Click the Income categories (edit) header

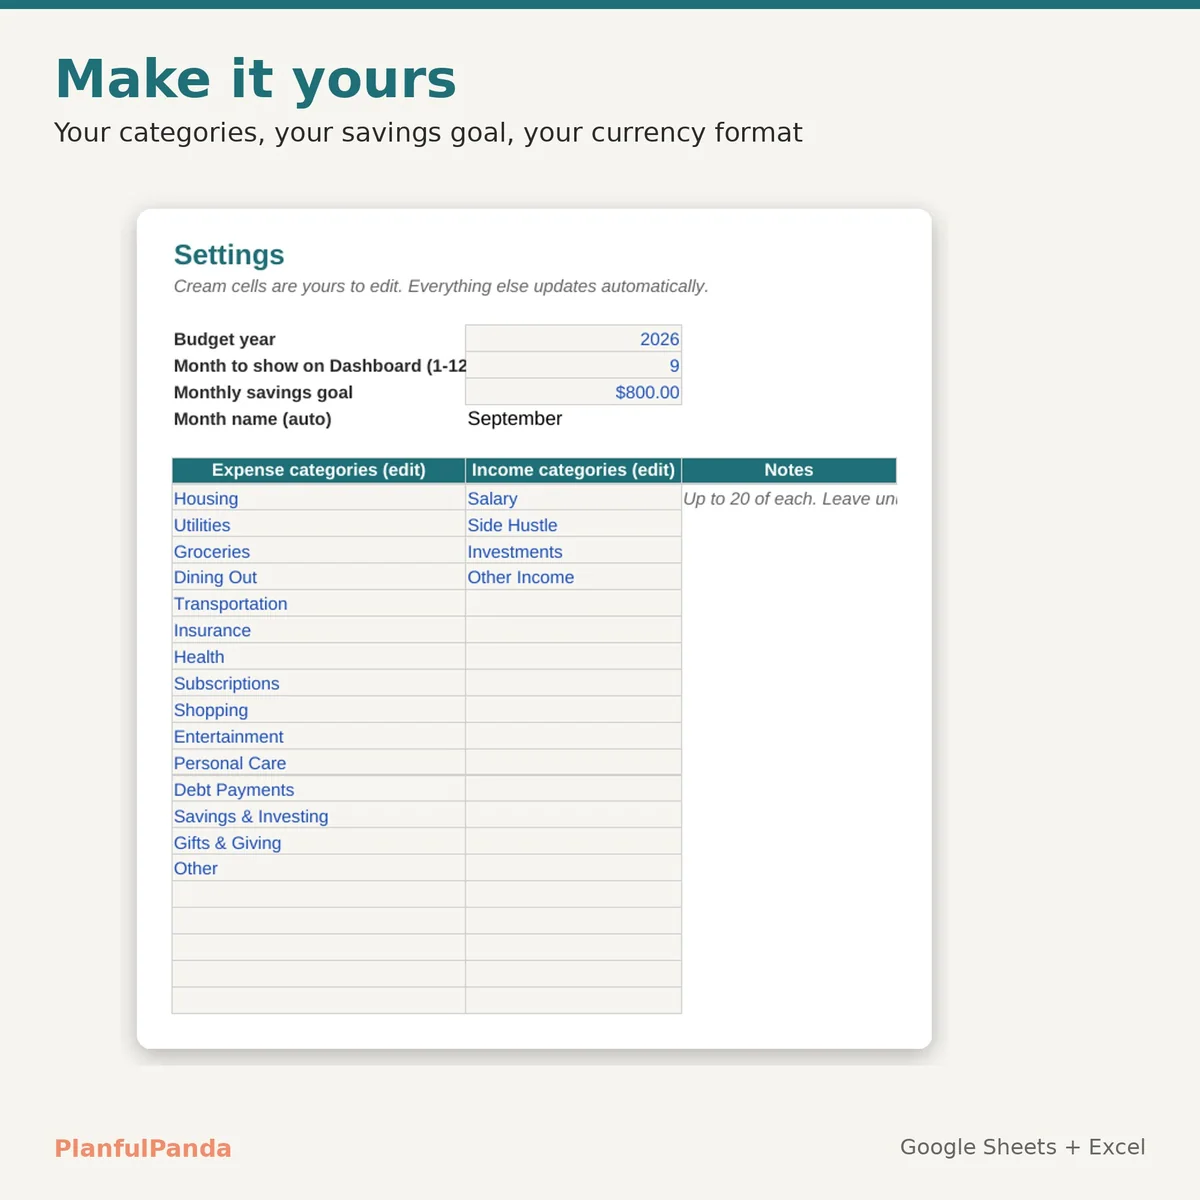pyautogui.click(x=573, y=470)
